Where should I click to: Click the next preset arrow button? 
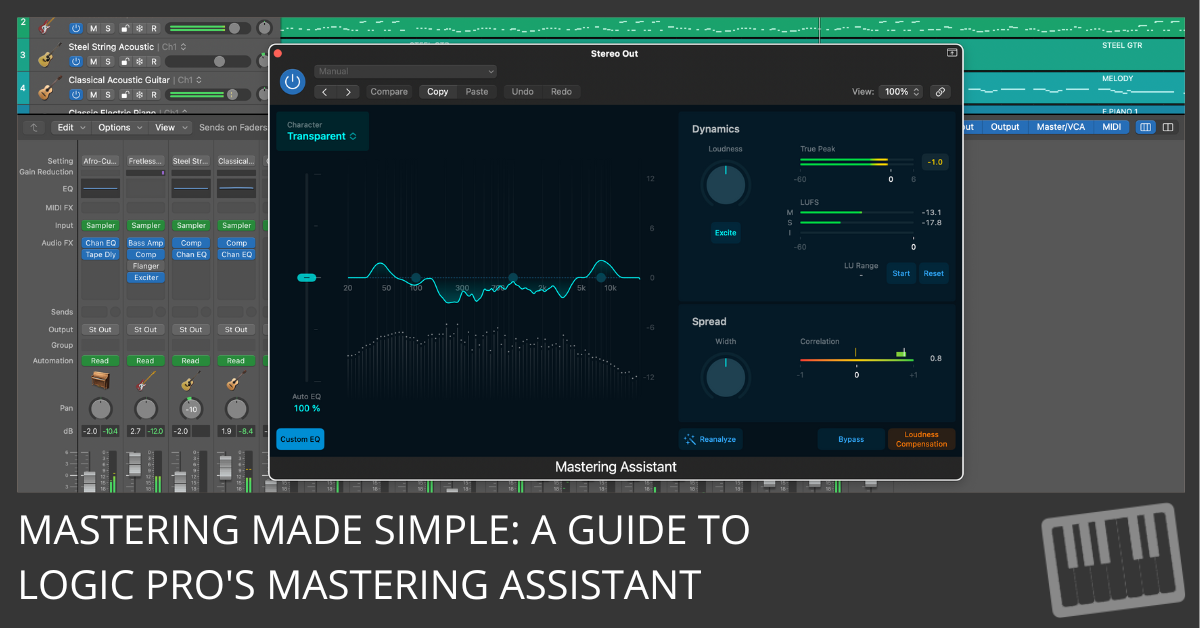[x=348, y=92]
